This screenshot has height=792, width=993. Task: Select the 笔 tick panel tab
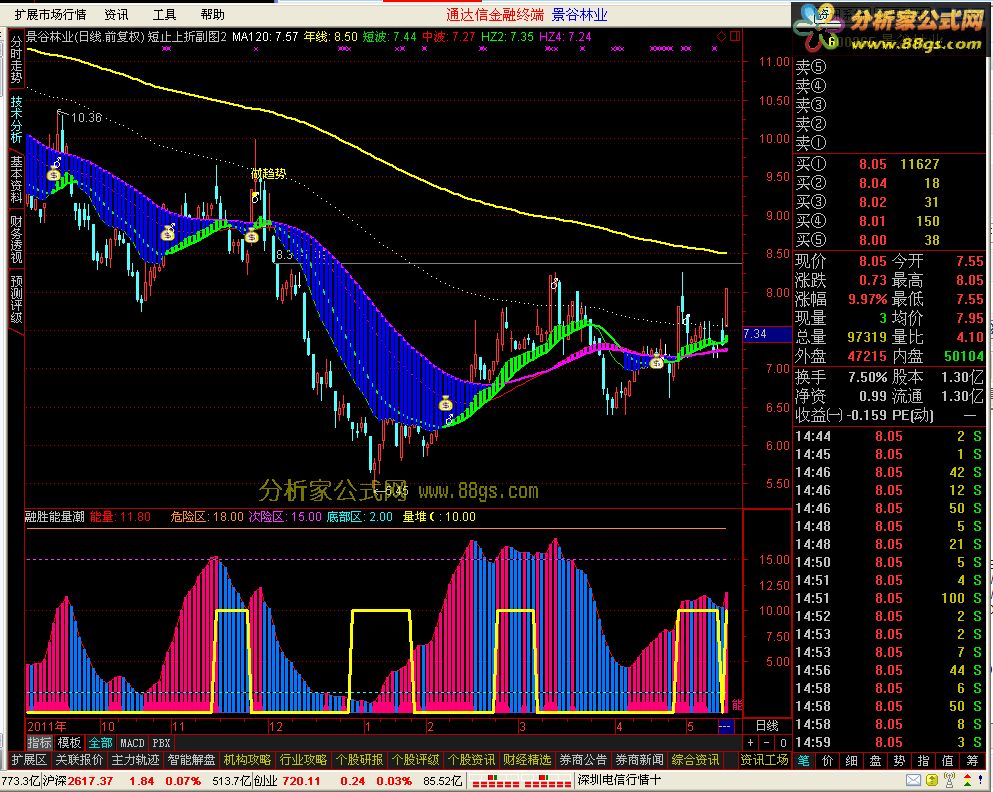click(x=804, y=760)
